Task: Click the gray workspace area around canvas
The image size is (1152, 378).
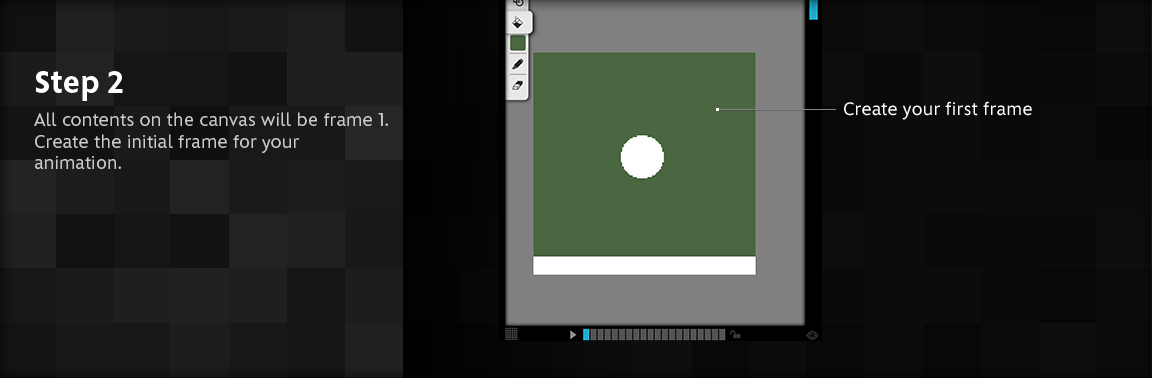Action: (x=780, y=184)
